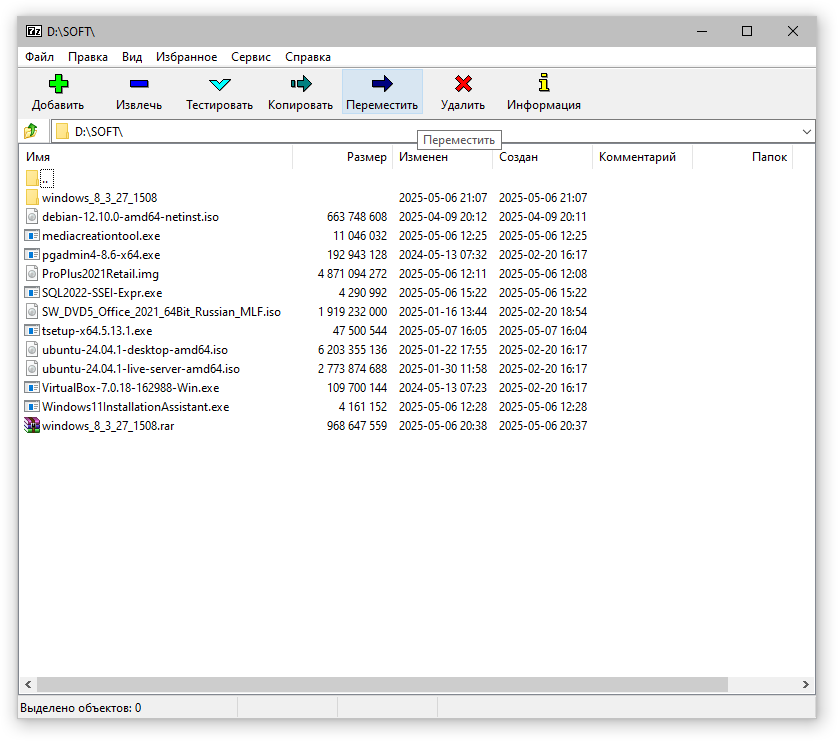The image size is (838, 741).
Task: Open the Файл menu
Action: [x=40, y=57]
